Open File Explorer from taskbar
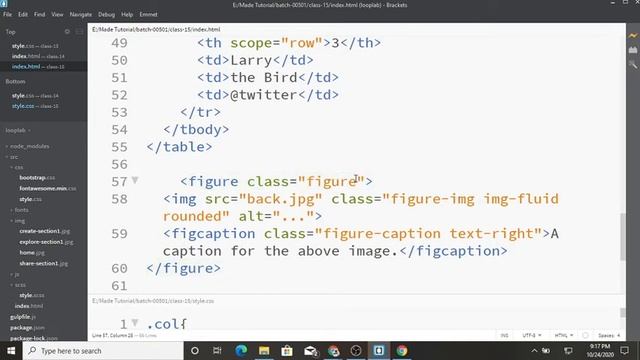 264,351
